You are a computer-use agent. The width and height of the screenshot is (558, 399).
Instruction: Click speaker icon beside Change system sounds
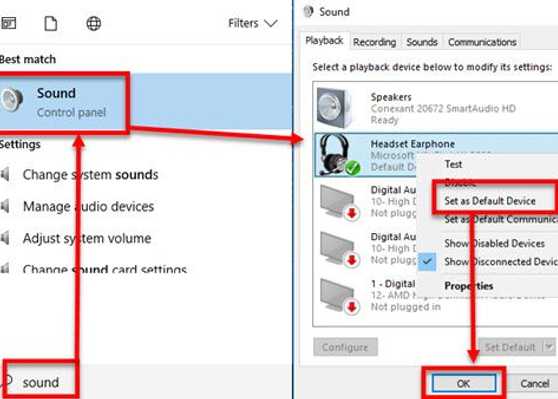click(5, 174)
